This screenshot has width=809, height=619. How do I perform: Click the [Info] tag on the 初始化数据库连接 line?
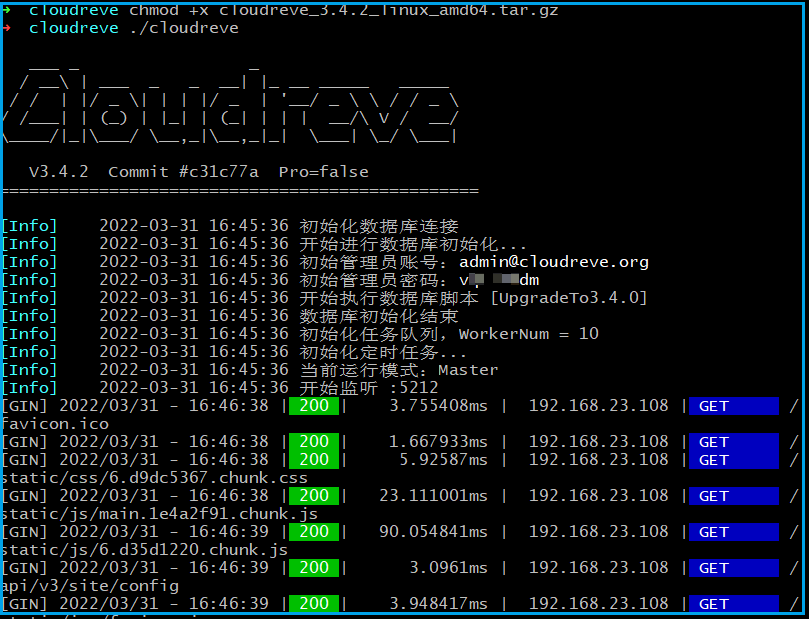[29, 226]
